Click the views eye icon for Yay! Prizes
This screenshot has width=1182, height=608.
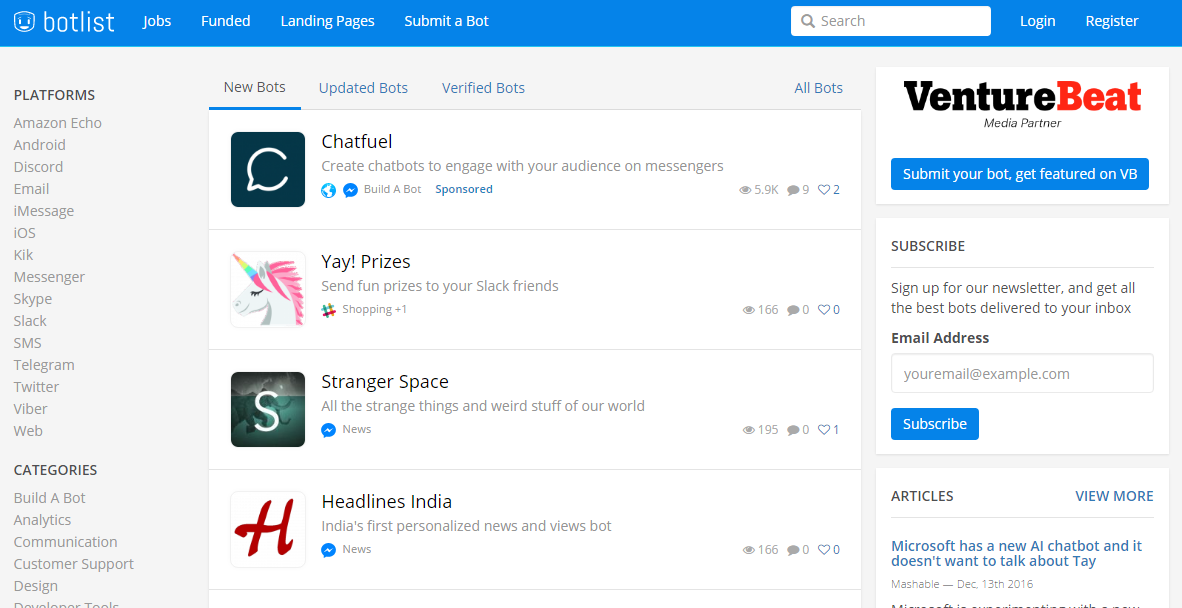click(749, 310)
